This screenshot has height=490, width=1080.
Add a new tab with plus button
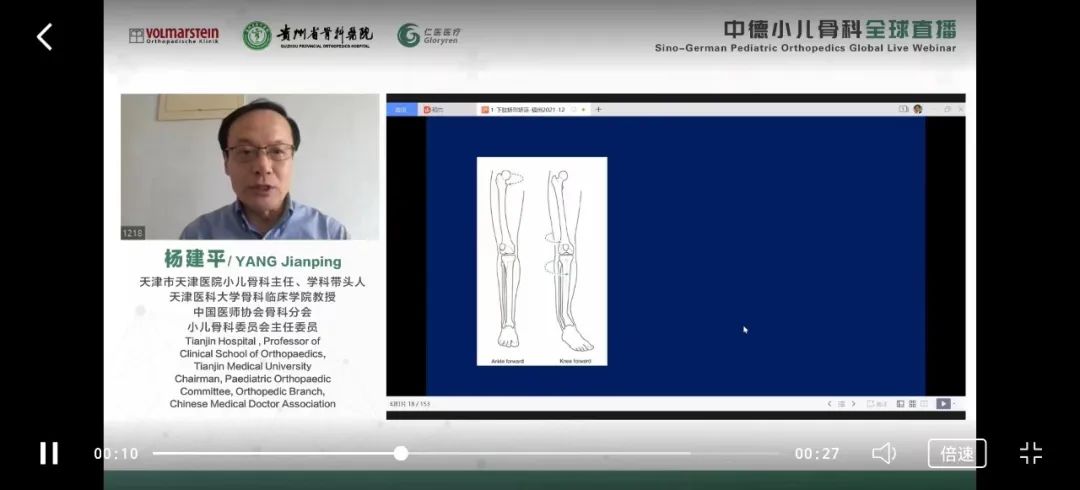click(x=599, y=109)
